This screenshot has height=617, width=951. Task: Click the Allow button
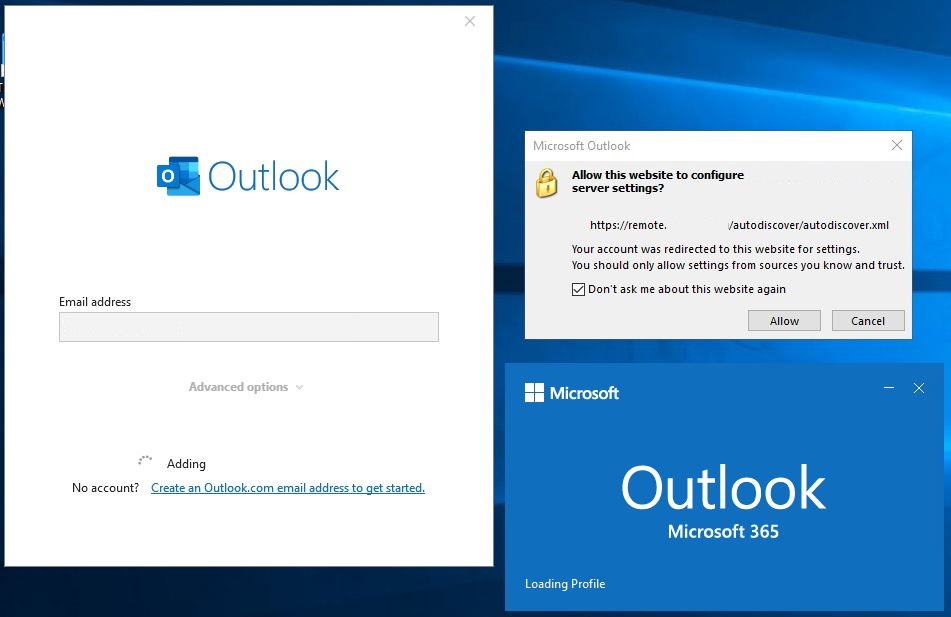(x=784, y=321)
